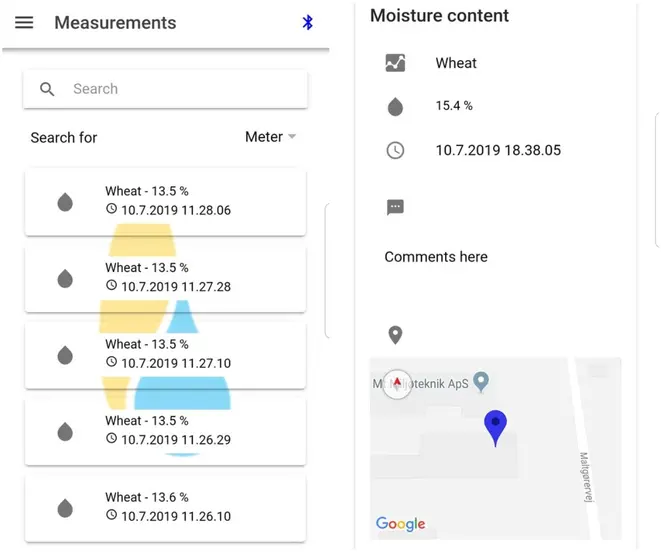Open the hamburger navigation menu
Viewport: 661px width, 553px height.
point(24,23)
